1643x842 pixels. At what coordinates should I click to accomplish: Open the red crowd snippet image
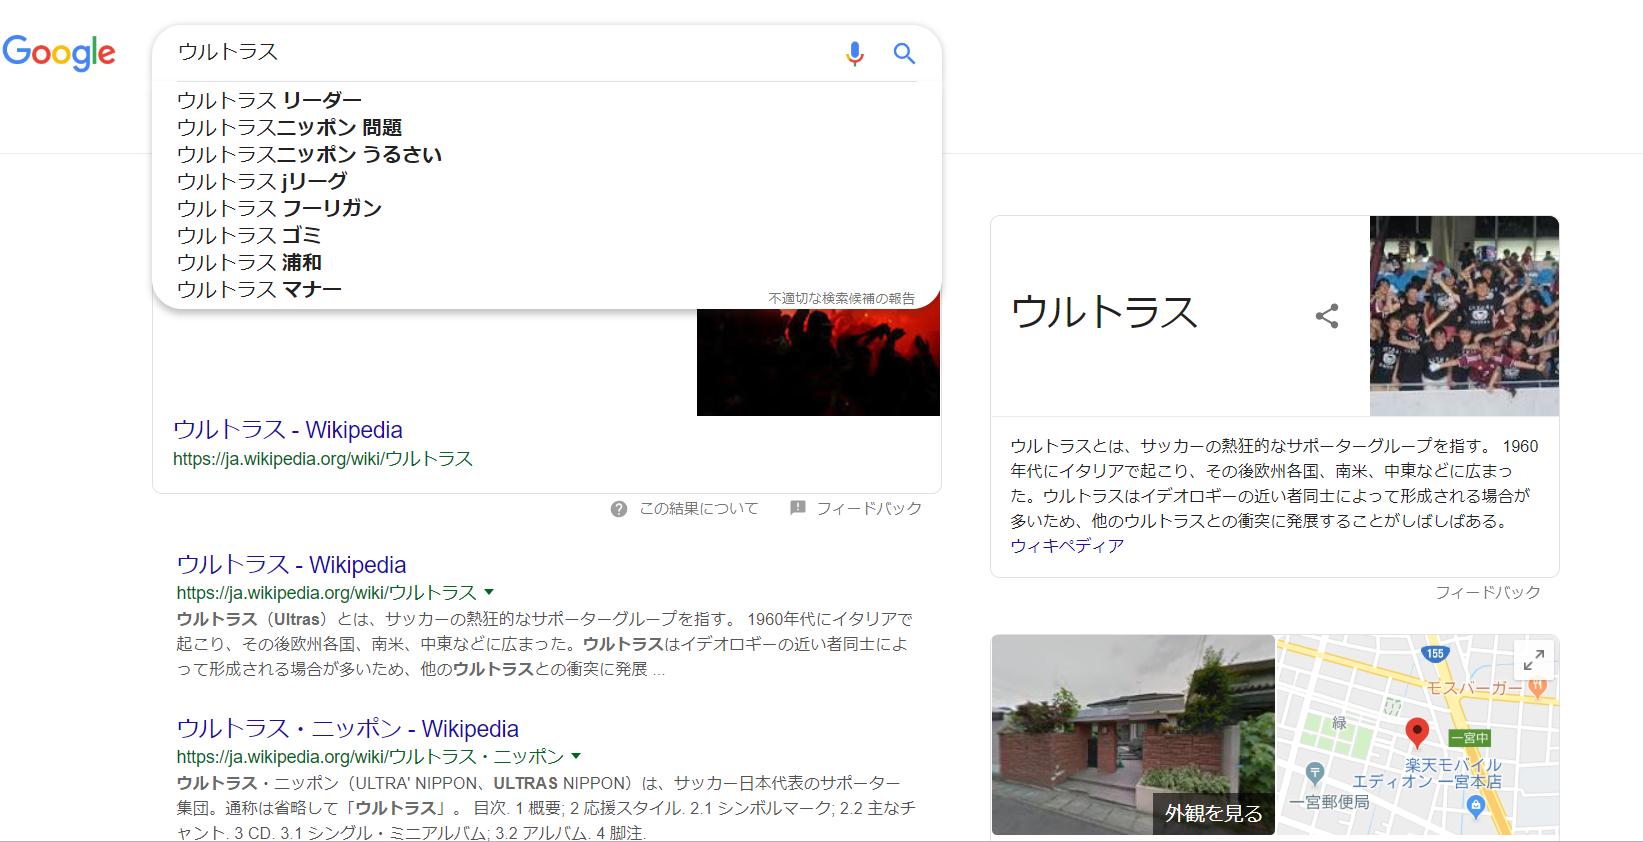[x=818, y=362]
